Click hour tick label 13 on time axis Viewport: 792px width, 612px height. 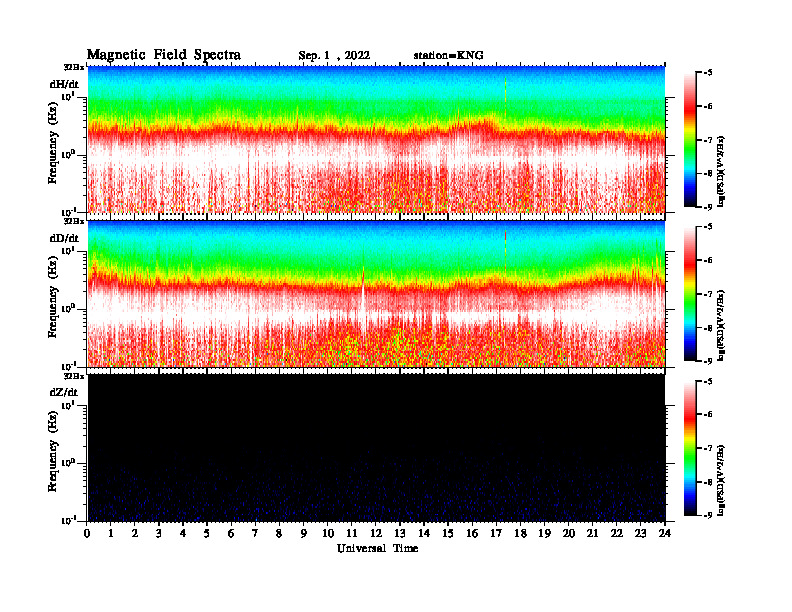tap(400, 533)
